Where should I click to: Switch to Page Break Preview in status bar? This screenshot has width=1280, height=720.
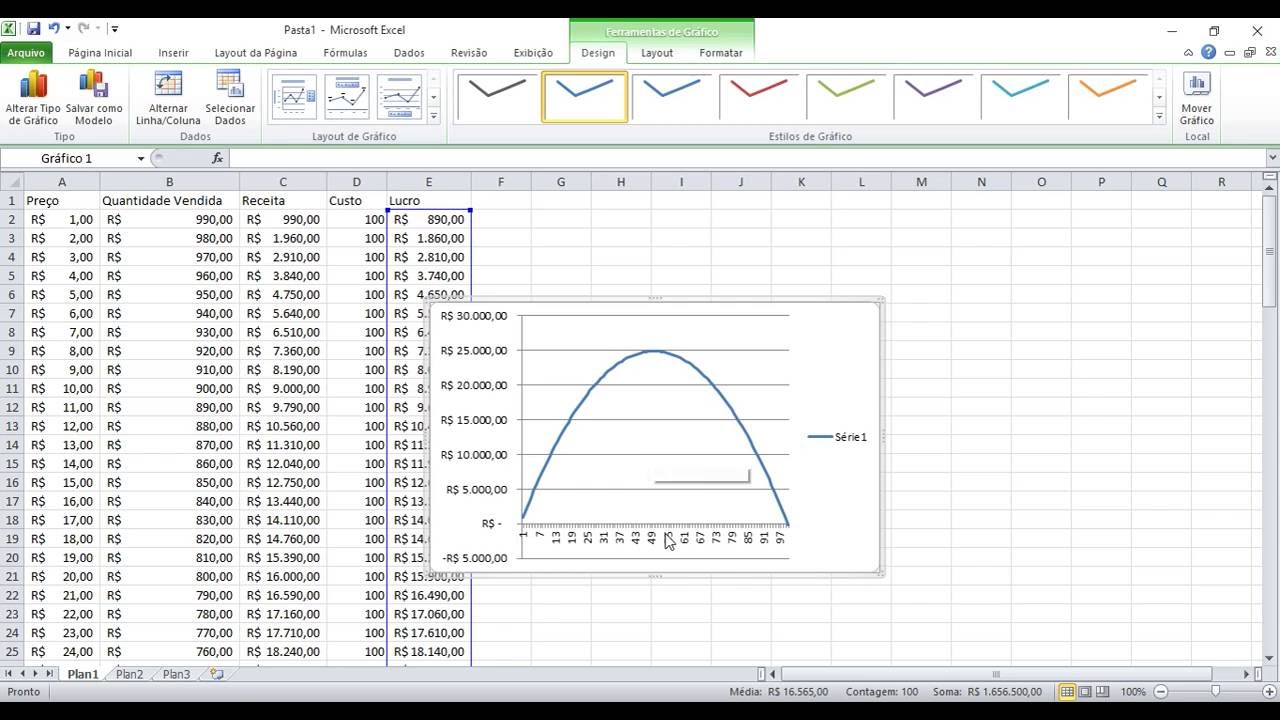[1102, 692]
